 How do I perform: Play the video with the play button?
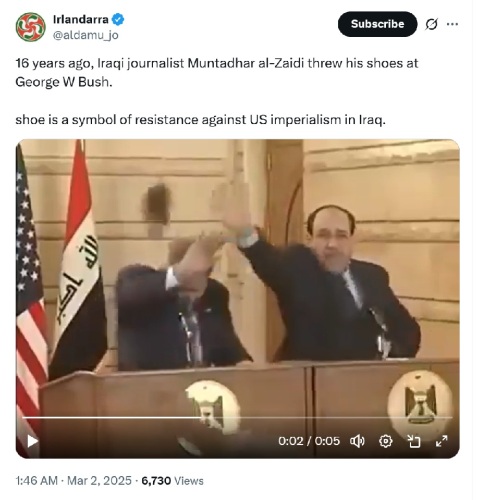pyautogui.click(x=32, y=441)
